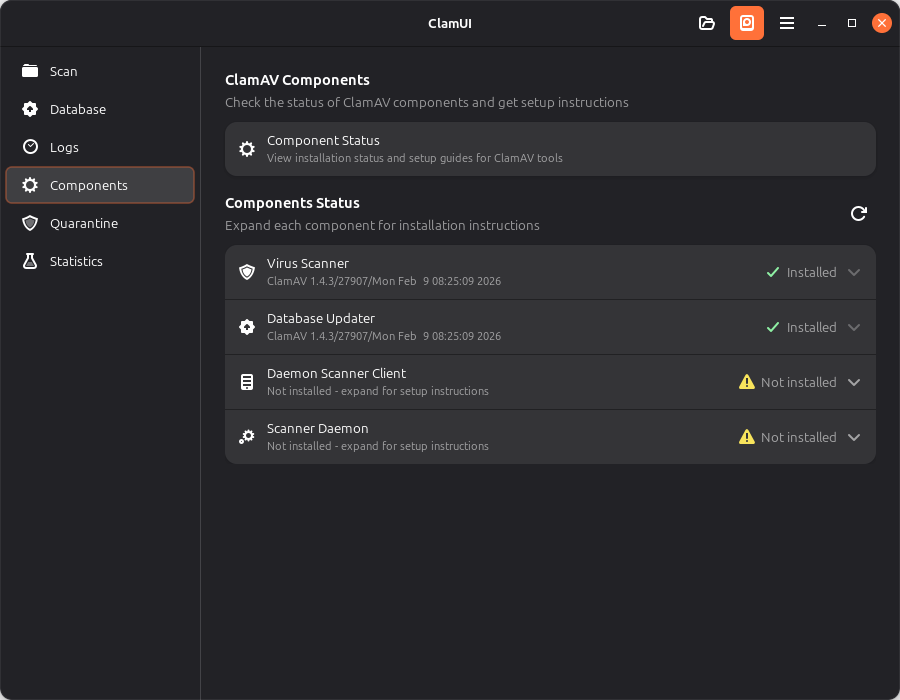
Task: Expand Scanner Daemon setup instructions
Action: pyautogui.click(x=854, y=437)
